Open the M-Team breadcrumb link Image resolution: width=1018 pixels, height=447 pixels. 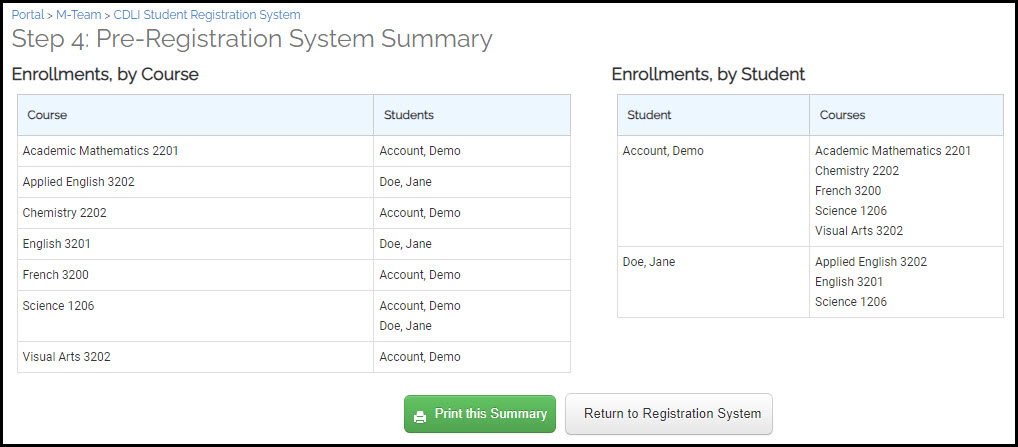78,14
